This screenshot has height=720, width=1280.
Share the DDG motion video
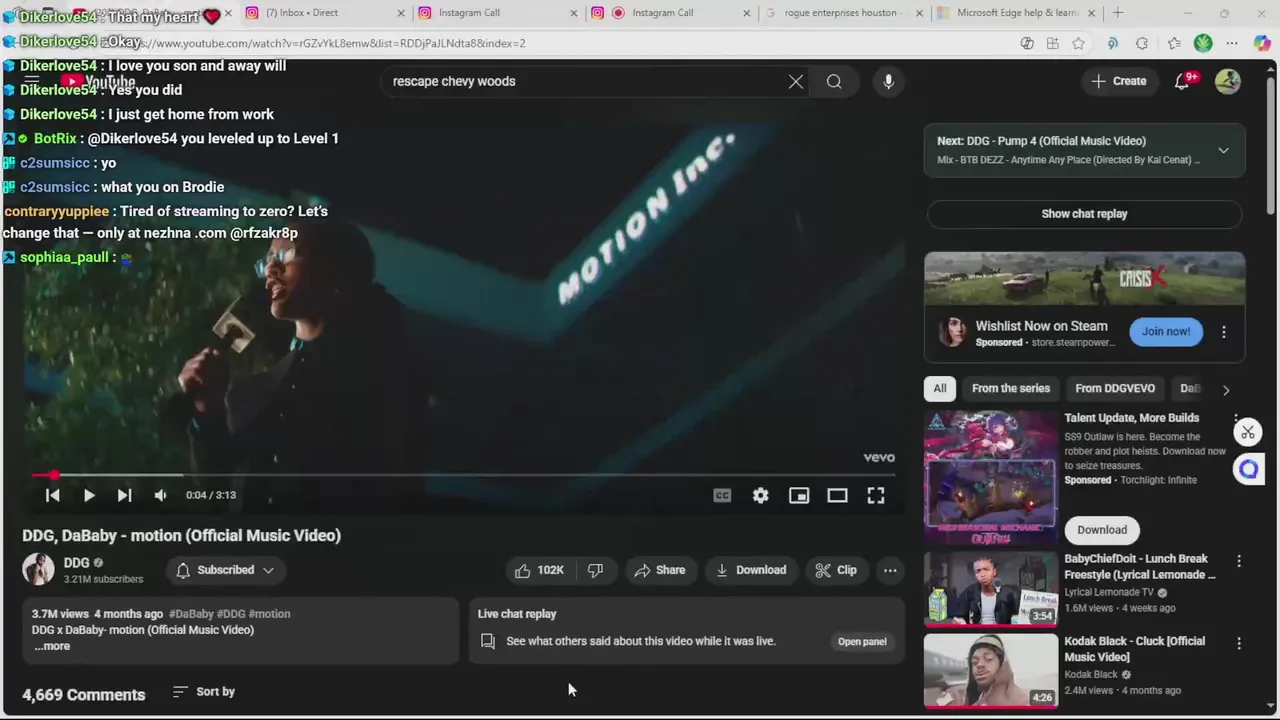click(659, 570)
